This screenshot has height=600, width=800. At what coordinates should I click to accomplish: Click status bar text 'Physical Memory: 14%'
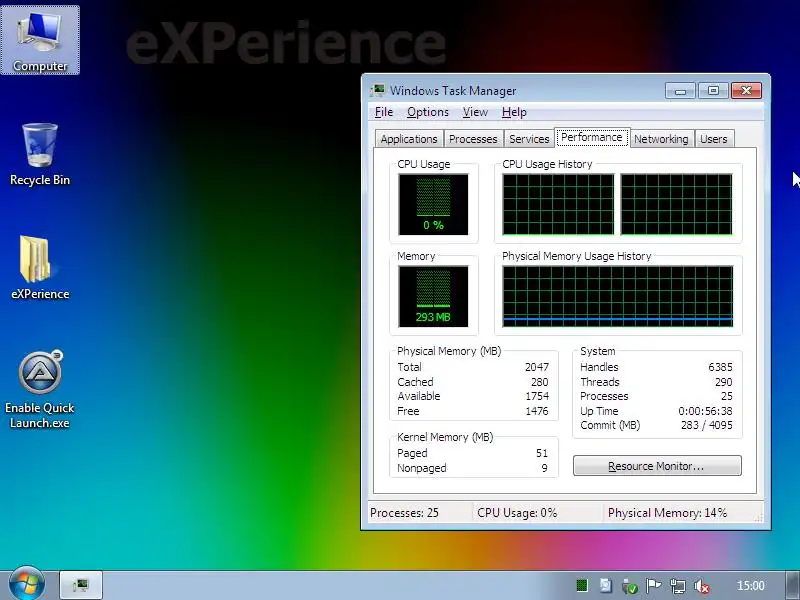click(x=667, y=513)
